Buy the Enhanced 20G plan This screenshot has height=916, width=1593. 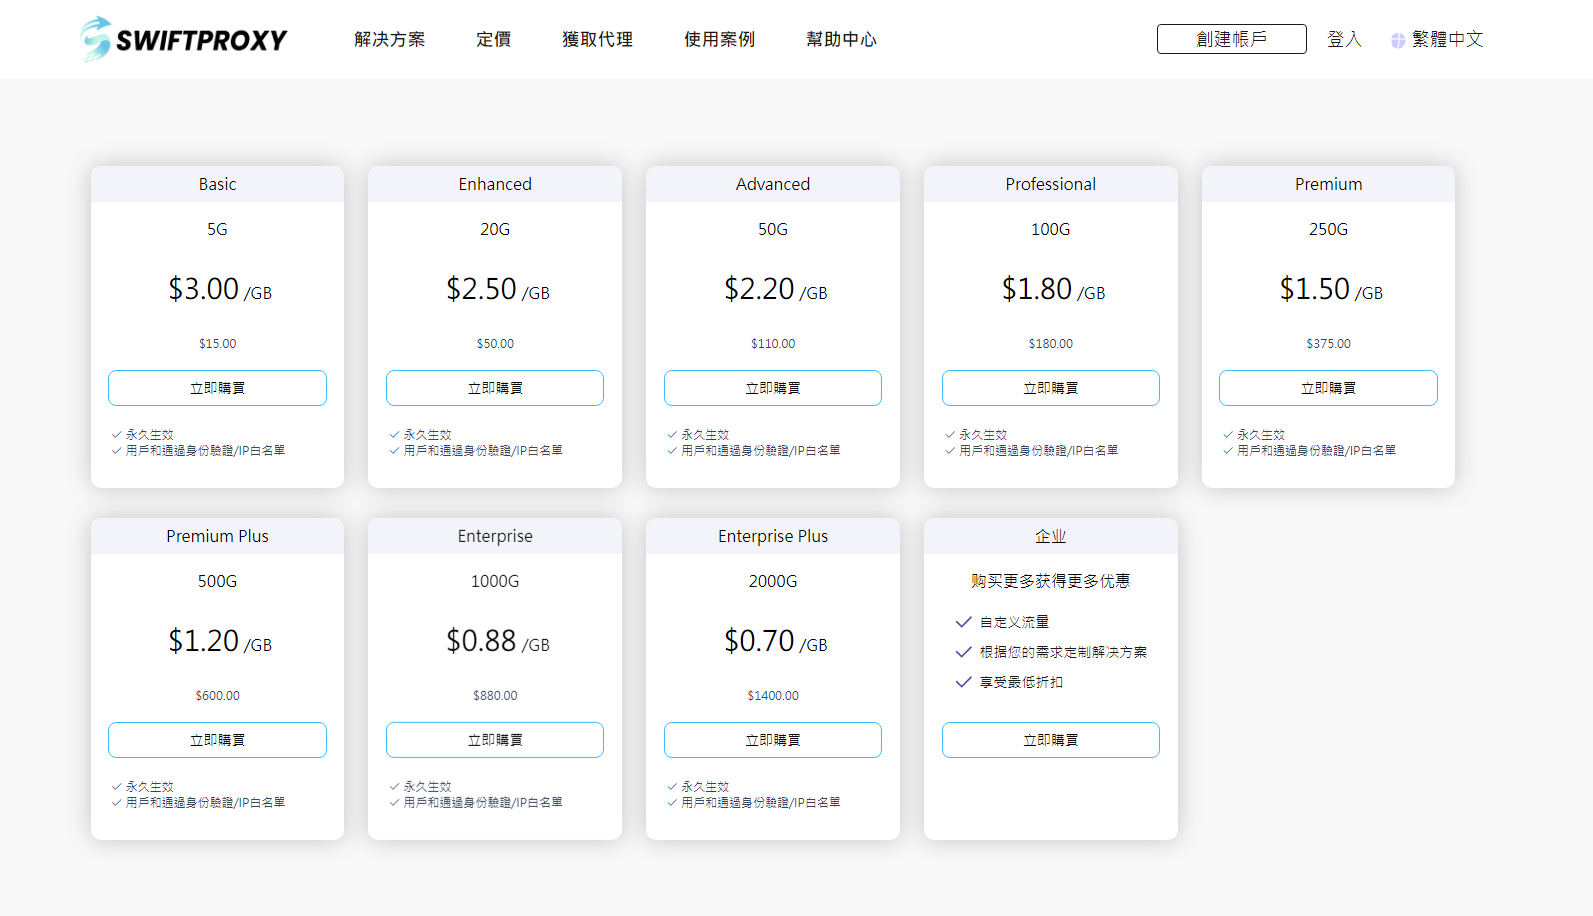coord(495,388)
